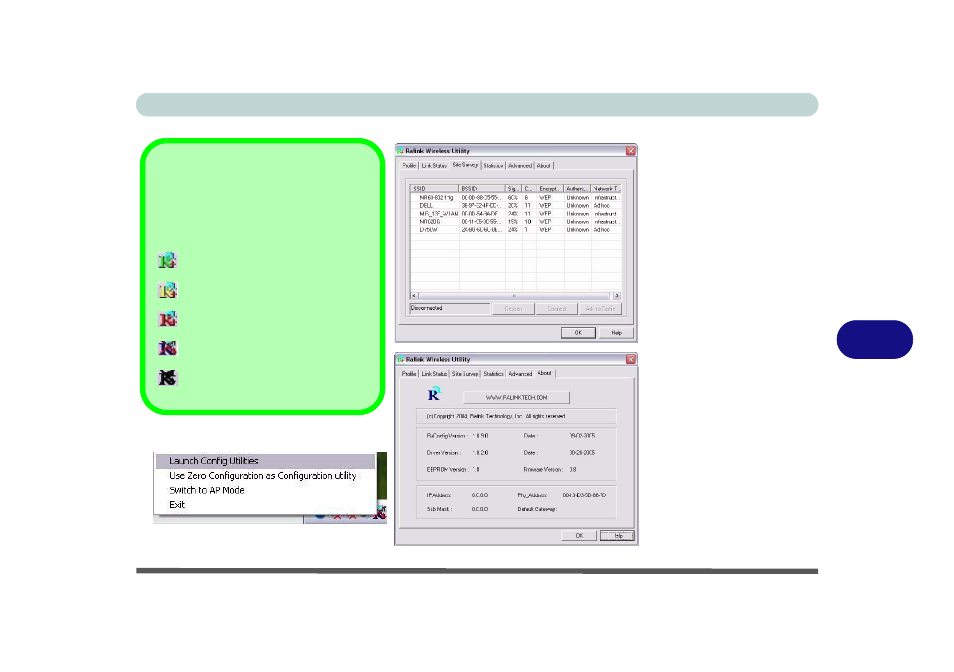954x672 pixels.
Task: Close the About Ralink Wireless Utility window
Action: 630,359
